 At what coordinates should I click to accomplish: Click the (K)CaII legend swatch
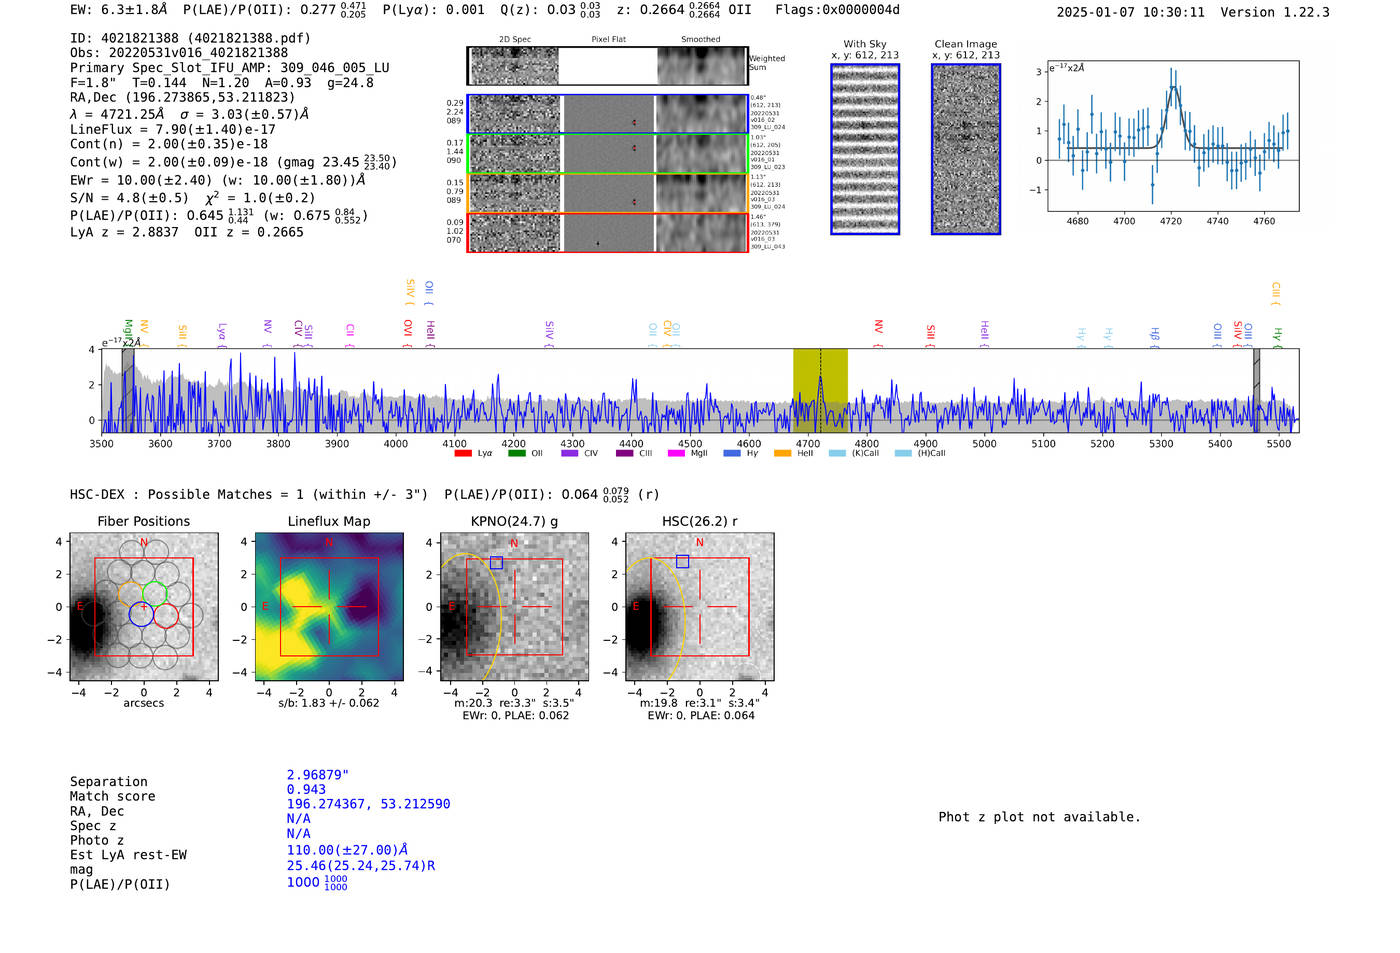click(837, 453)
